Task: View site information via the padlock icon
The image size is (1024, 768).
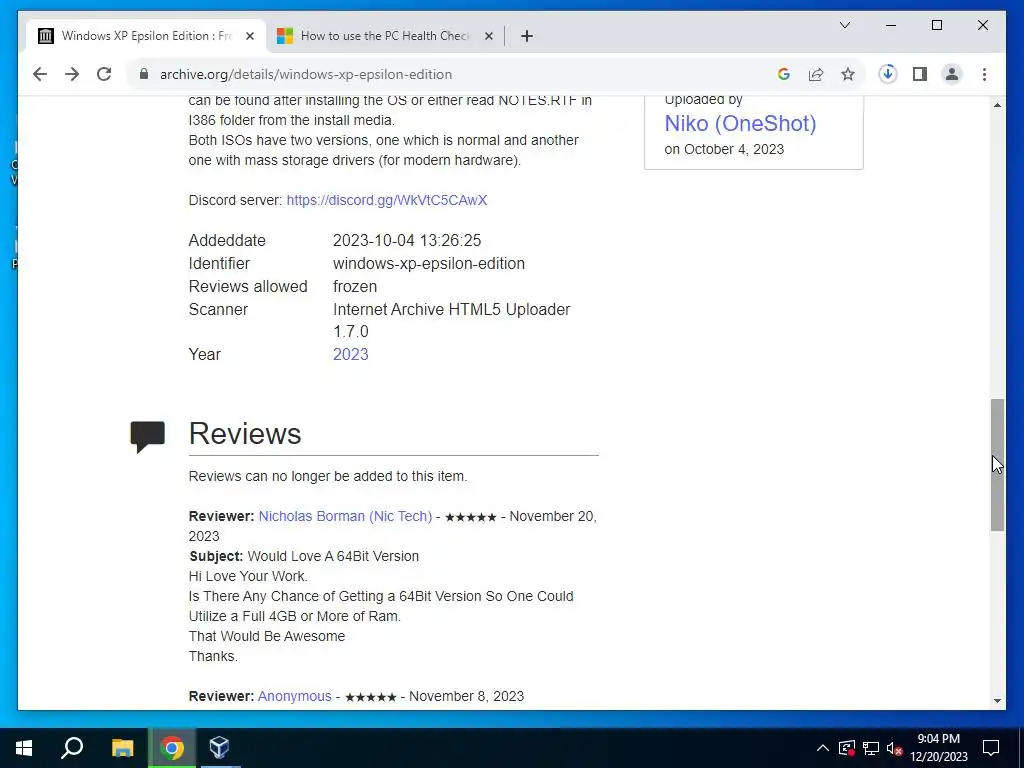Action: (144, 74)
